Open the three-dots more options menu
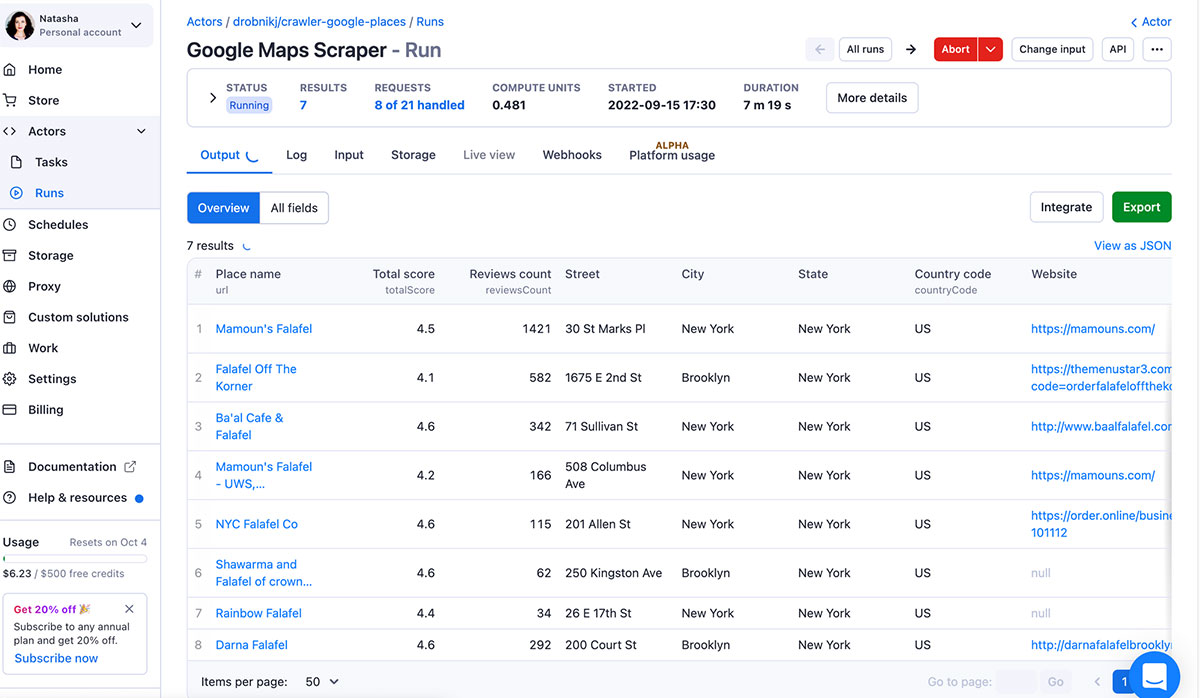1200x698 pixels. point(1157,49)
